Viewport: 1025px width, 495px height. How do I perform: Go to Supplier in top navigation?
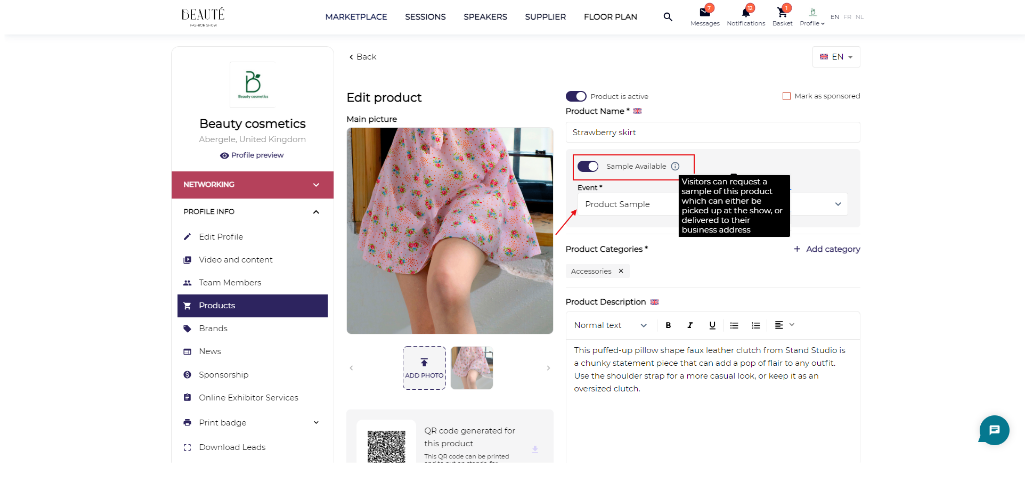coord(546,17)
